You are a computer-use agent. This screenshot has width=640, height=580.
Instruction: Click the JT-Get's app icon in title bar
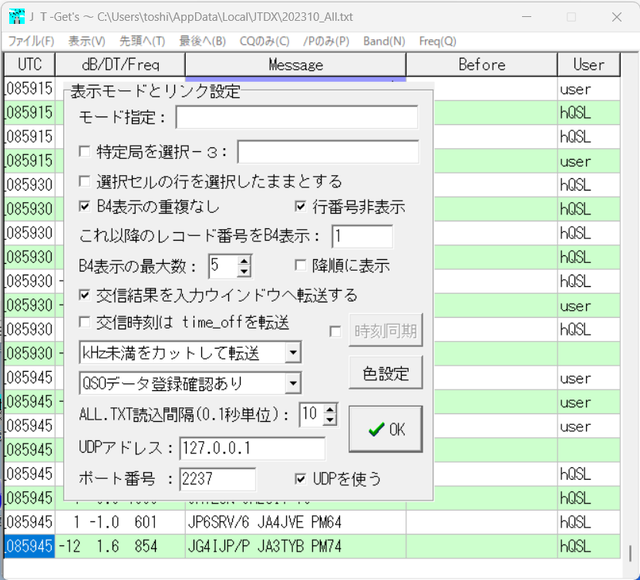click(16, 17)
